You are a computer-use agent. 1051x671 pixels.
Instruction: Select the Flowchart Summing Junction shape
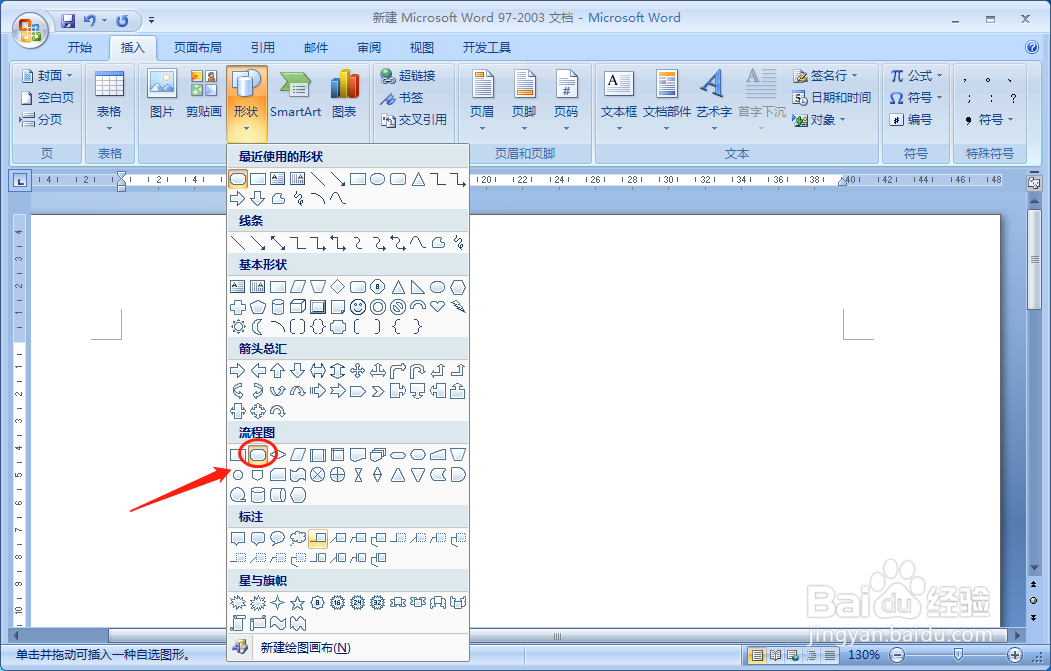[318, 475]
